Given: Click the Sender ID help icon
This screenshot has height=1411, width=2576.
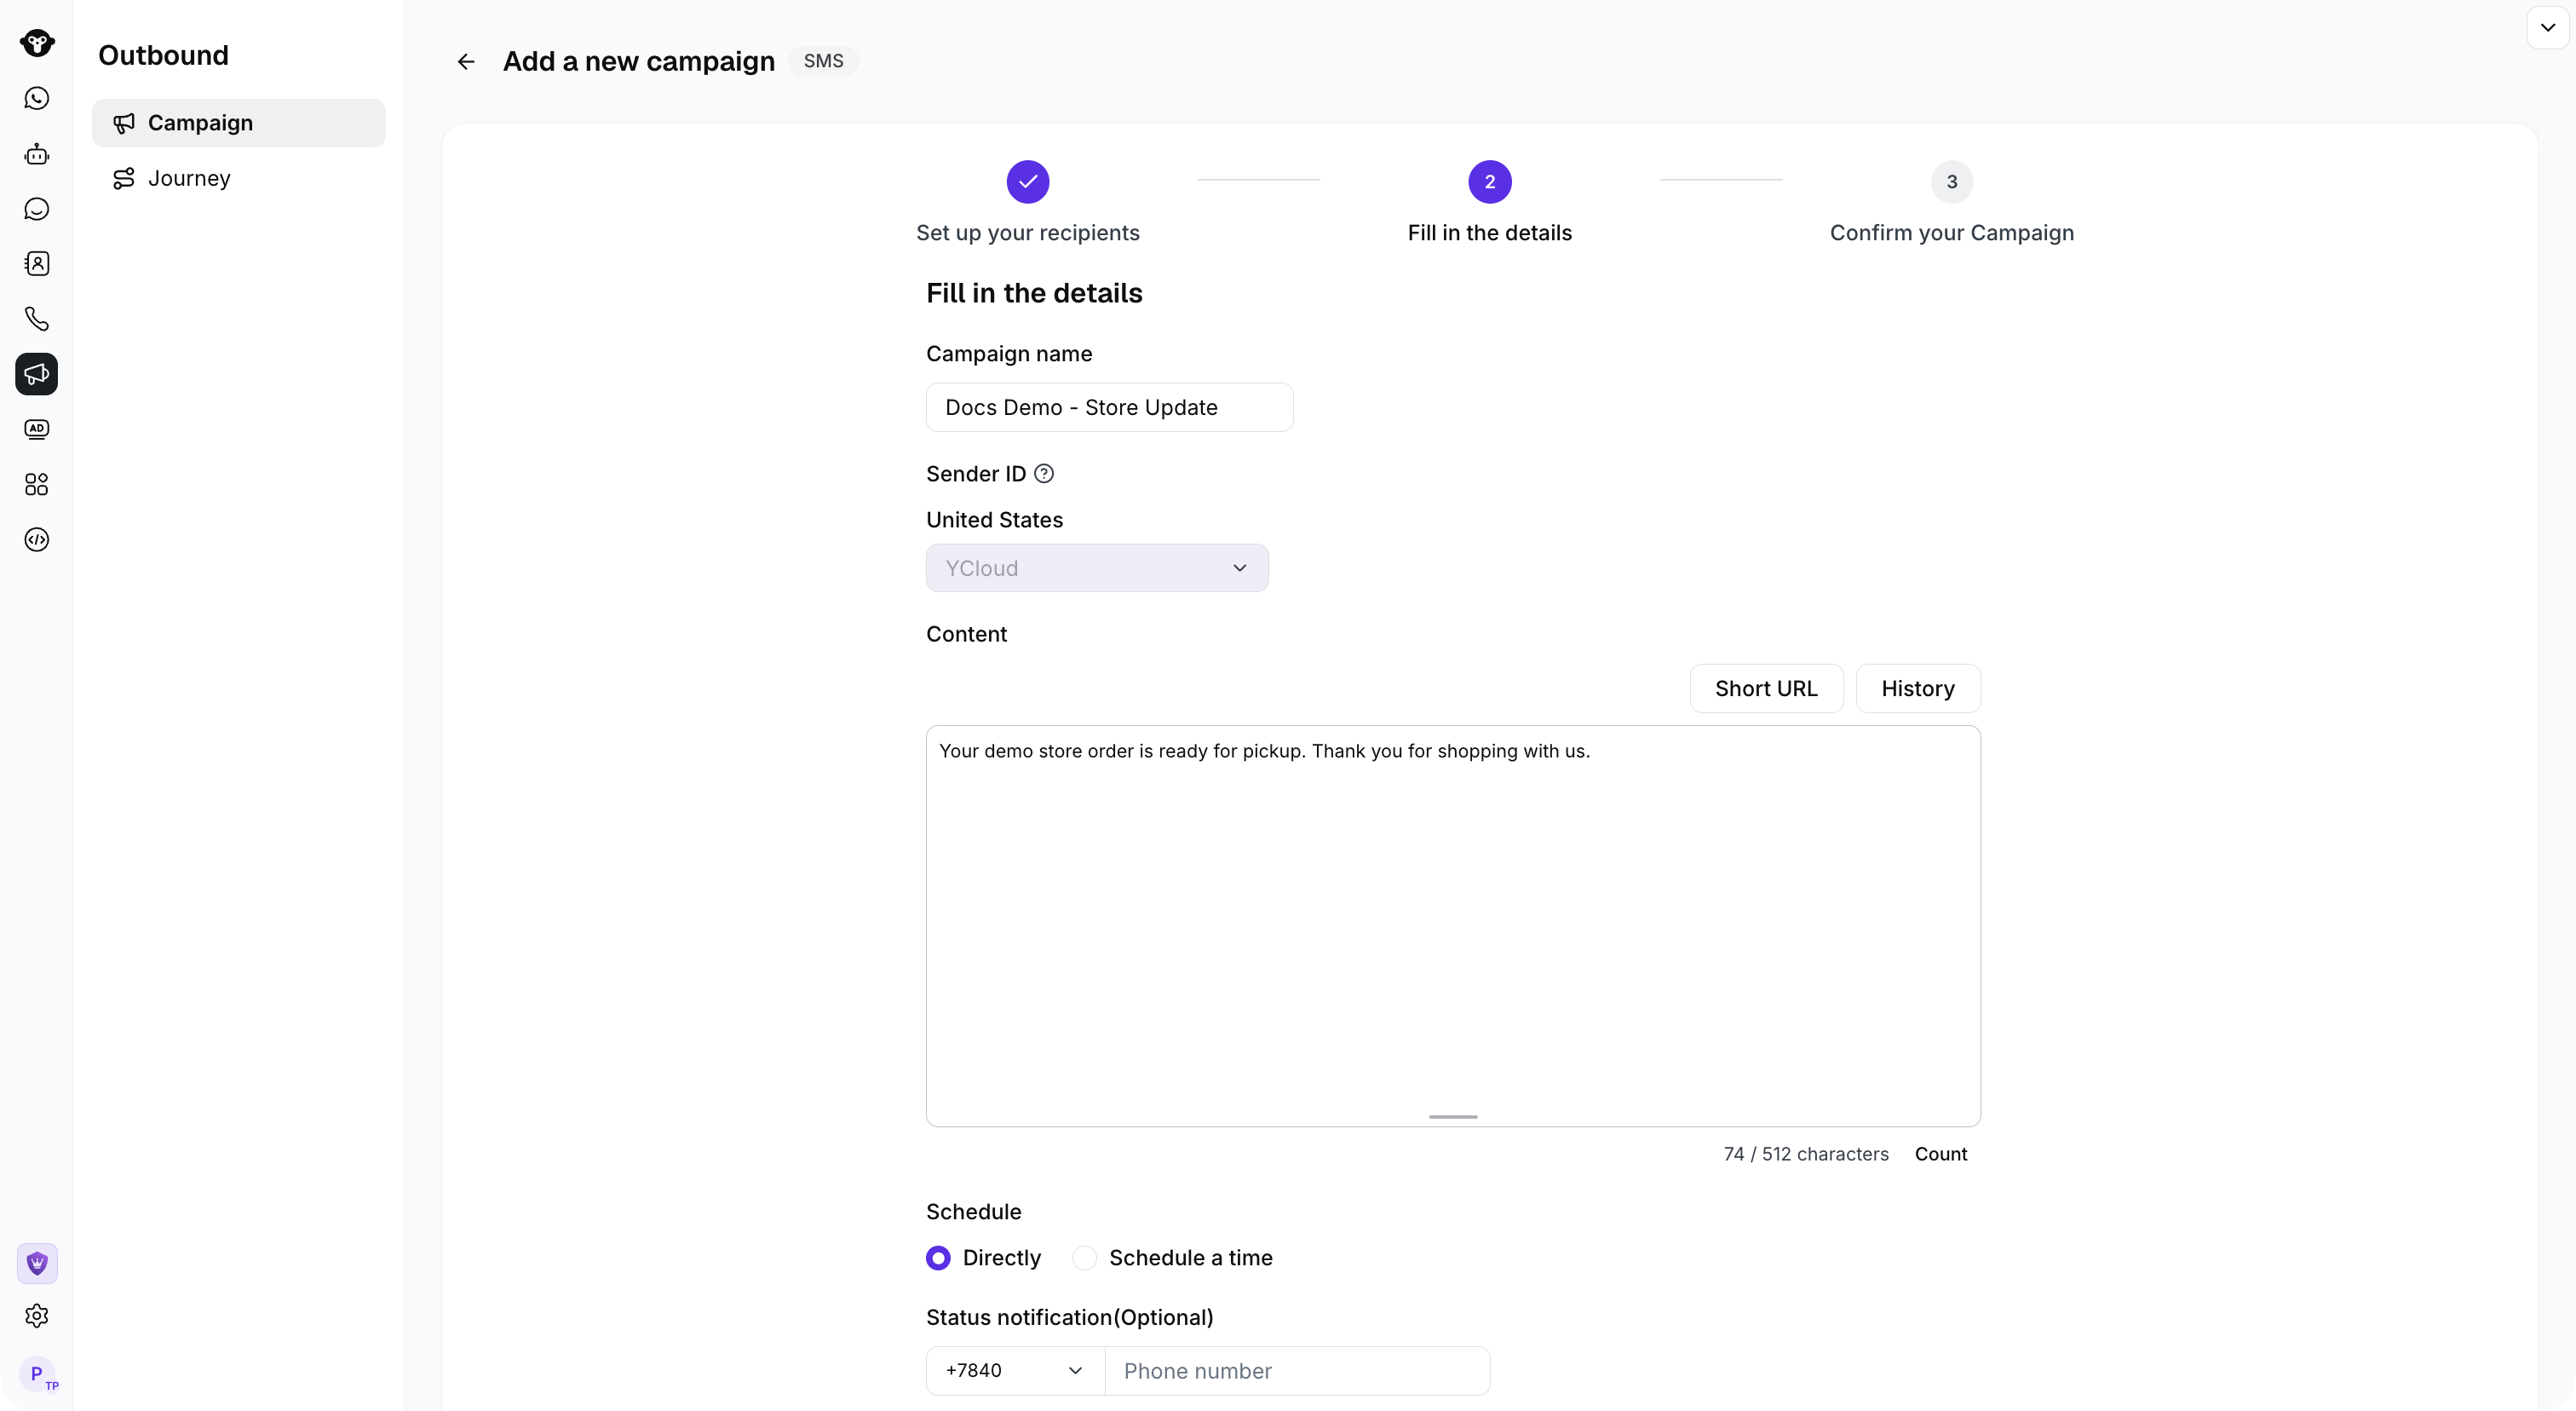Looking at the screenshot, I should coord(1044,474).
